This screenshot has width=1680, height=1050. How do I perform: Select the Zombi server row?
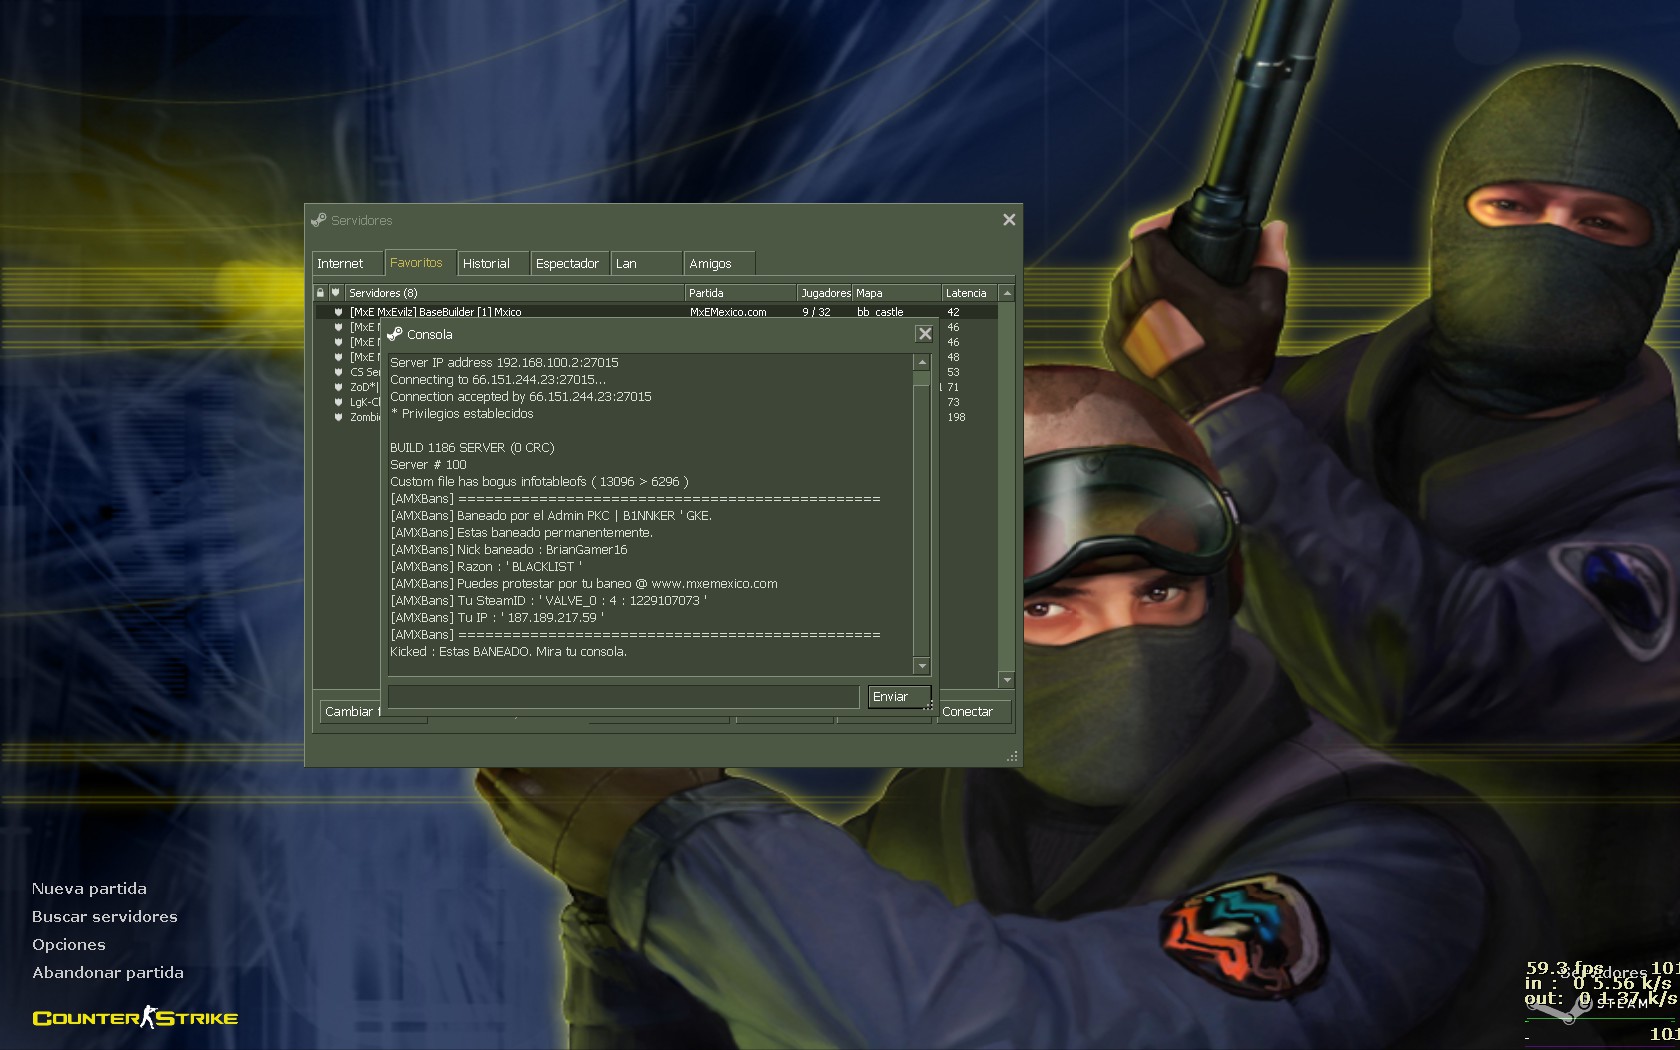click(x=365, y=417)
